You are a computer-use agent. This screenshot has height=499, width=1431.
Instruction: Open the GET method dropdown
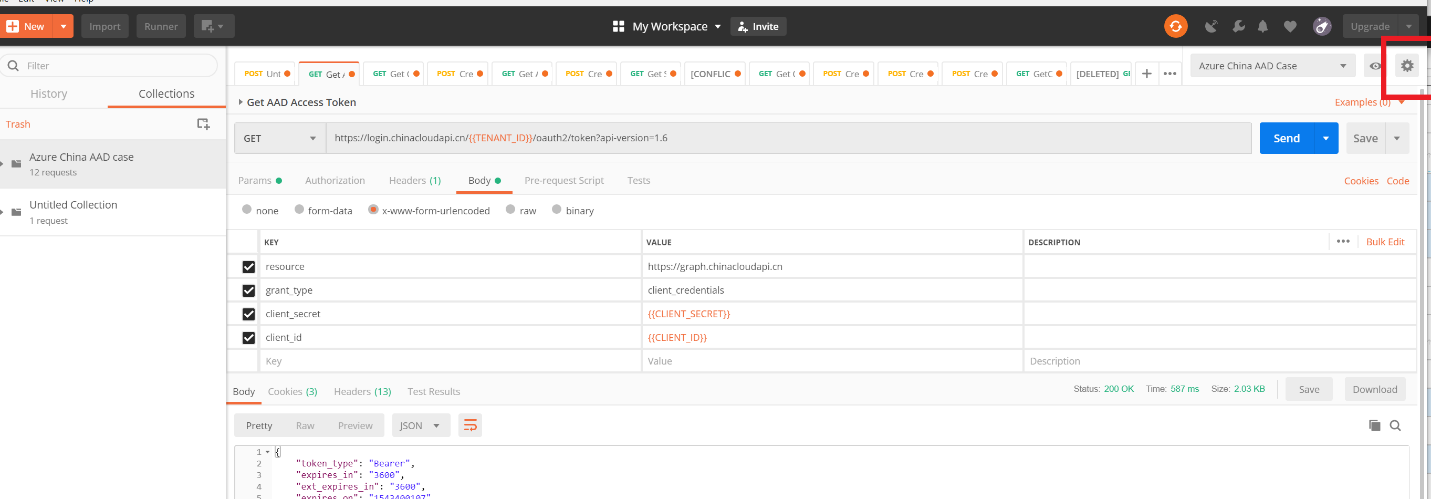280,138
